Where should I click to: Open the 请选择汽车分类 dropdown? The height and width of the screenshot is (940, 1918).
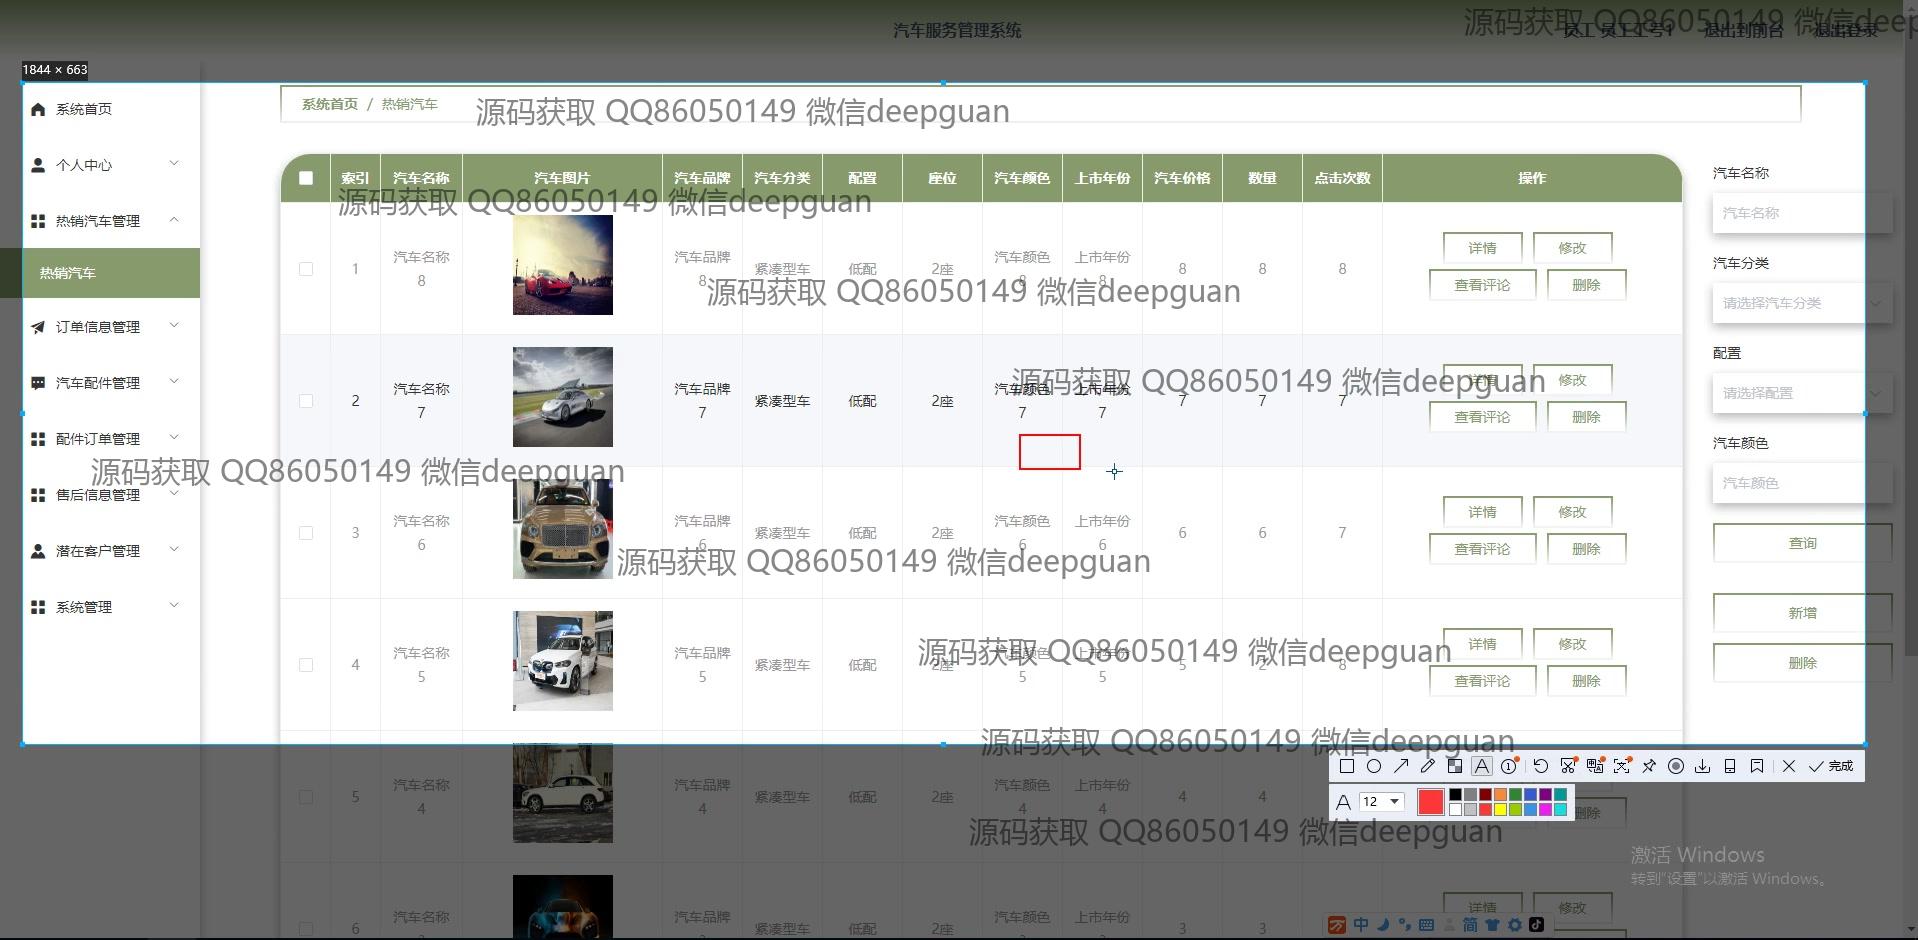(x=1802, y=303)
